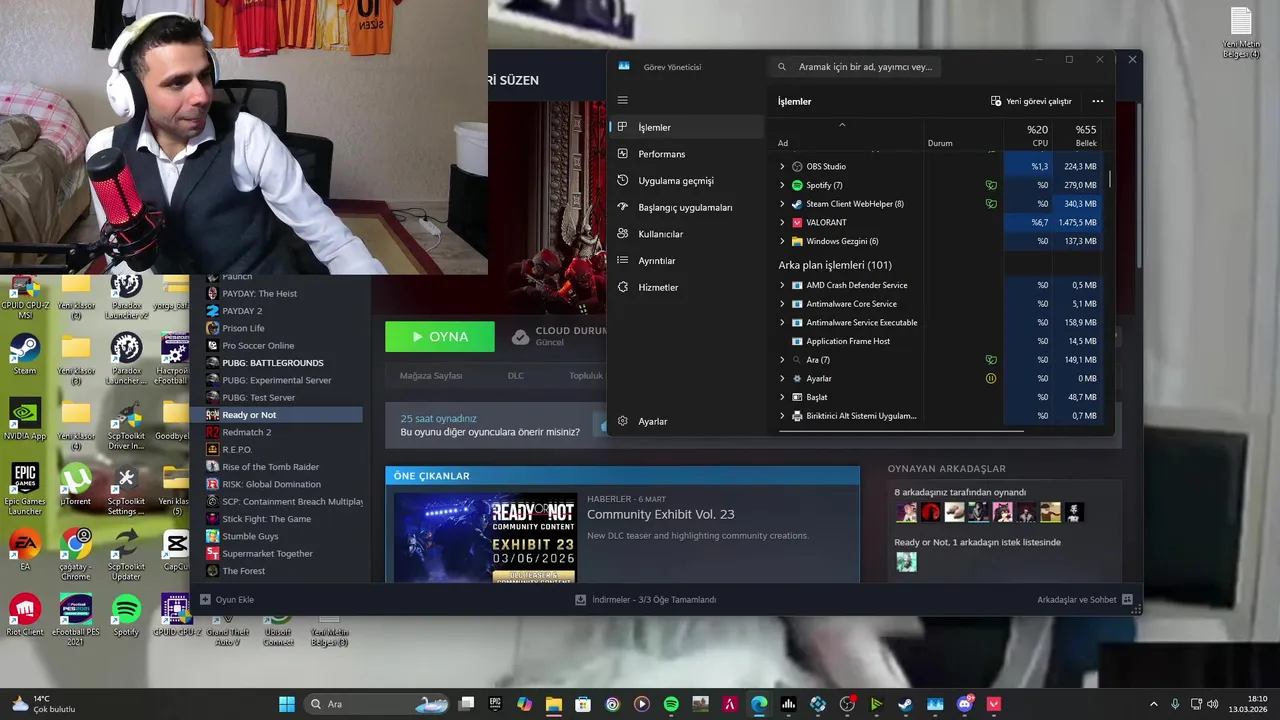Viewport: 1280px width, 720px height.
Task: Expand the VALORANT process row
Action: (782, 222)
